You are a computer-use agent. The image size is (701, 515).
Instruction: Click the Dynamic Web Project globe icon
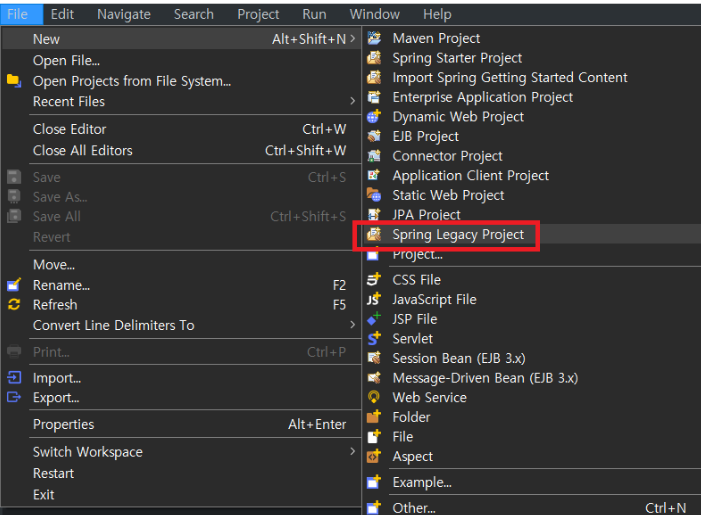[374, 117]
